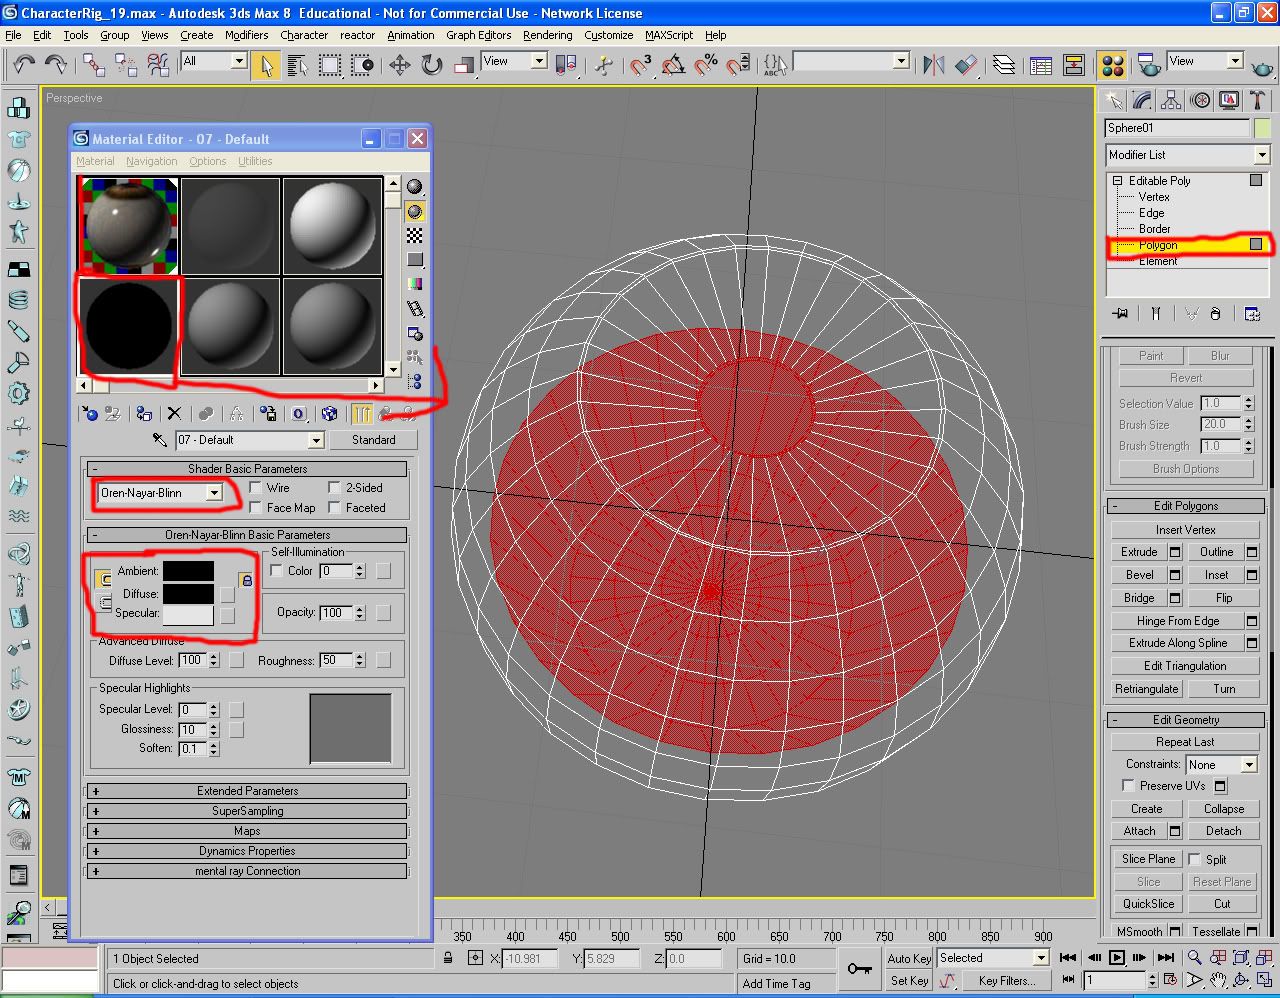Open the Material Editor toolbar icon
The height and width of the screenshot is (998, 1280).
pos(1112,66)
